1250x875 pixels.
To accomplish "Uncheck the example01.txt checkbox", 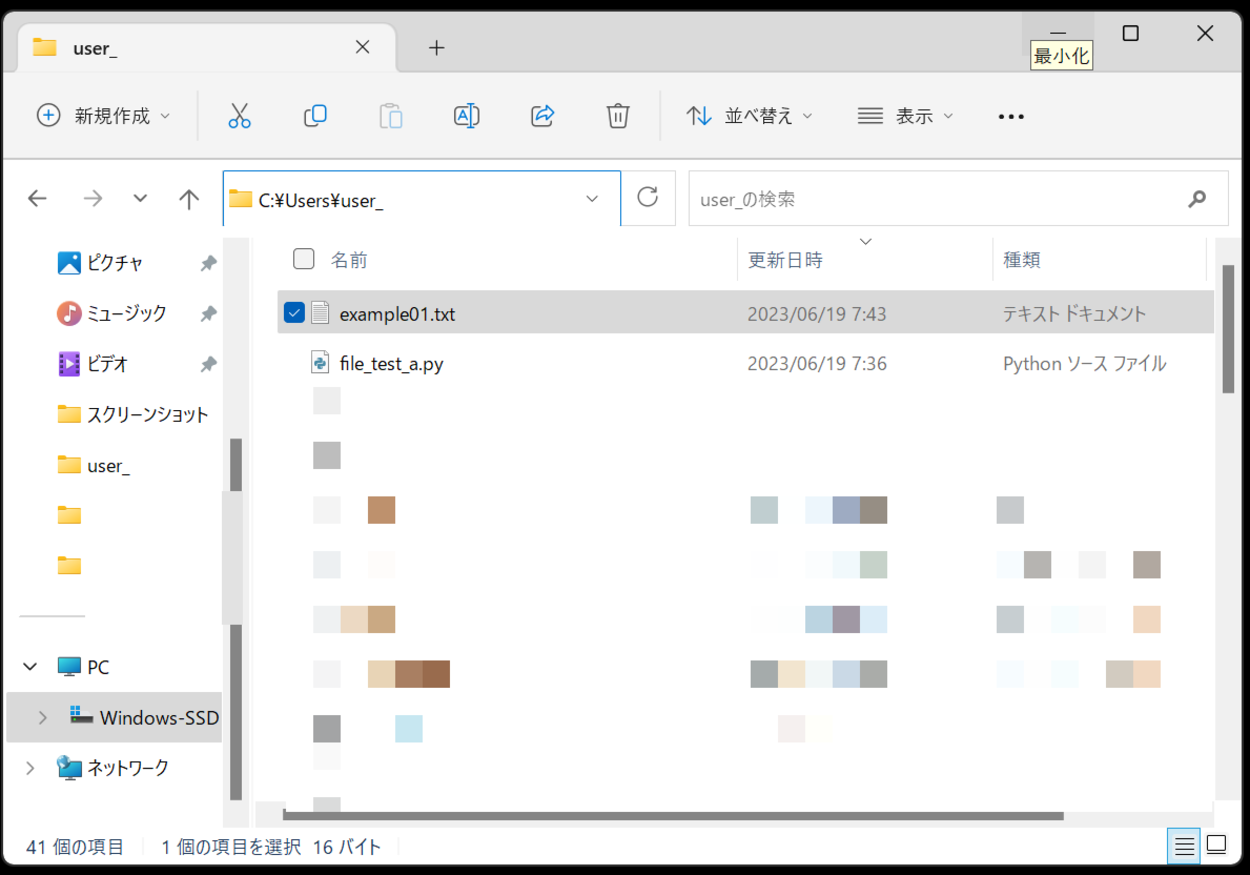I will tap(294, 313).
